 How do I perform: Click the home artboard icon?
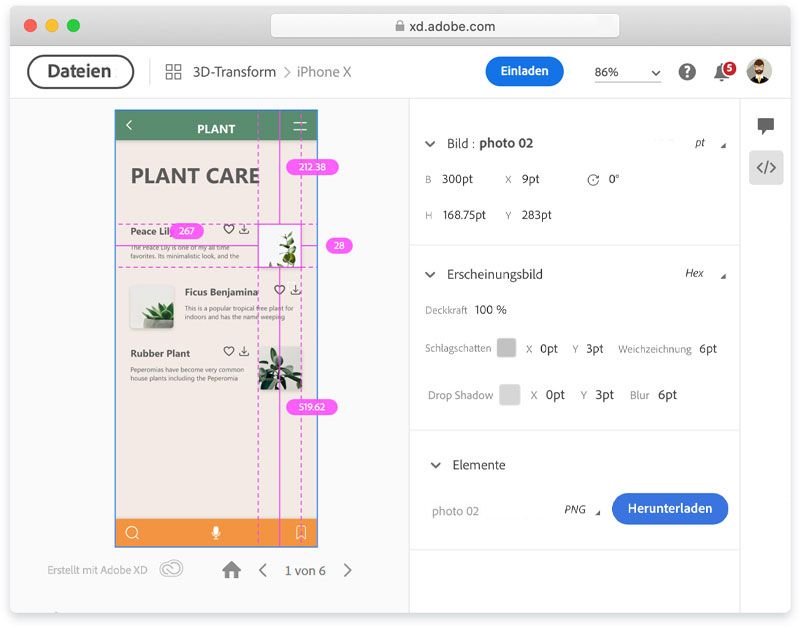point(231,570)
